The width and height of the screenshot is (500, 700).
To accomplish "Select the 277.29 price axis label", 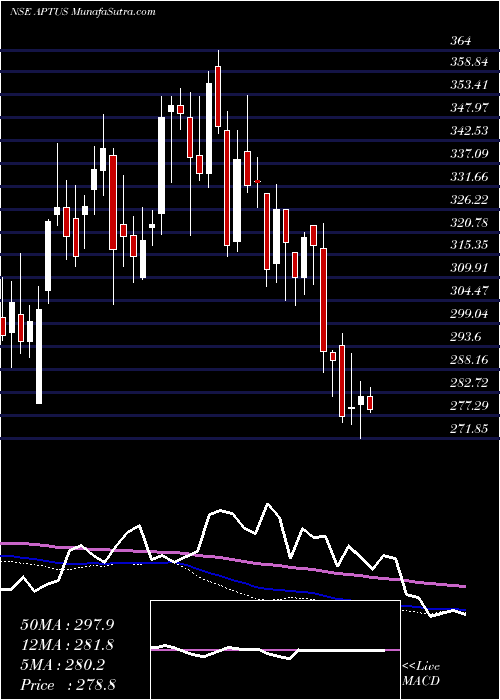I will [468, 406].
